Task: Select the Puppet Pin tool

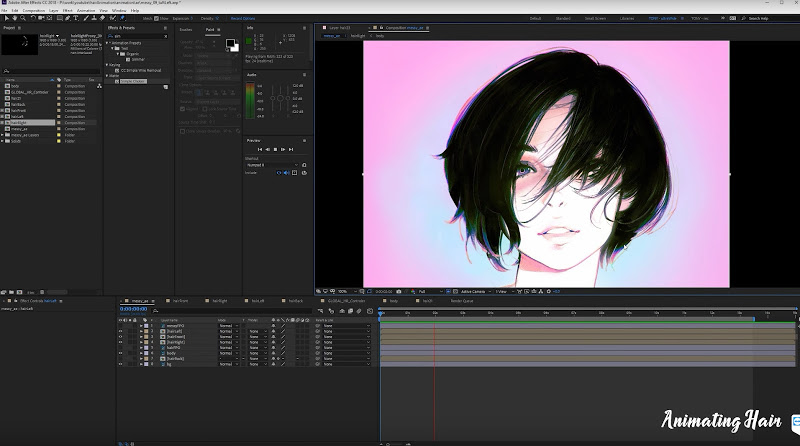Action: click(x=122, y=18)
